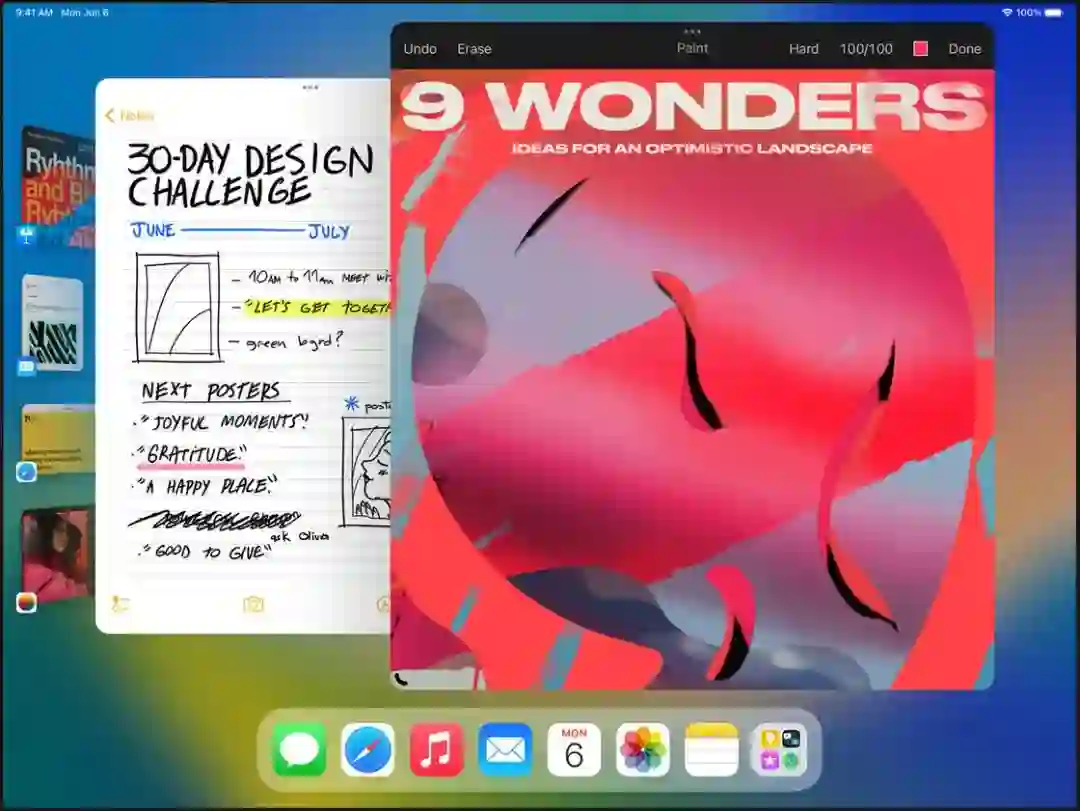Tap Undo in the Paint toolbar
The image size is (1080, 811).
[420, 49]
